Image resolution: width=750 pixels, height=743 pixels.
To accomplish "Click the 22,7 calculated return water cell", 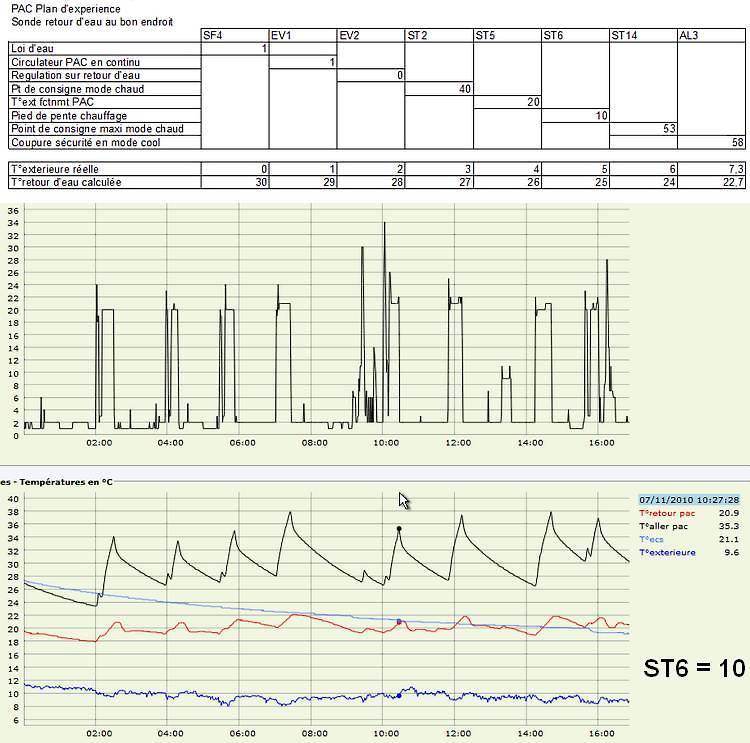I will [x=710, y=182].
